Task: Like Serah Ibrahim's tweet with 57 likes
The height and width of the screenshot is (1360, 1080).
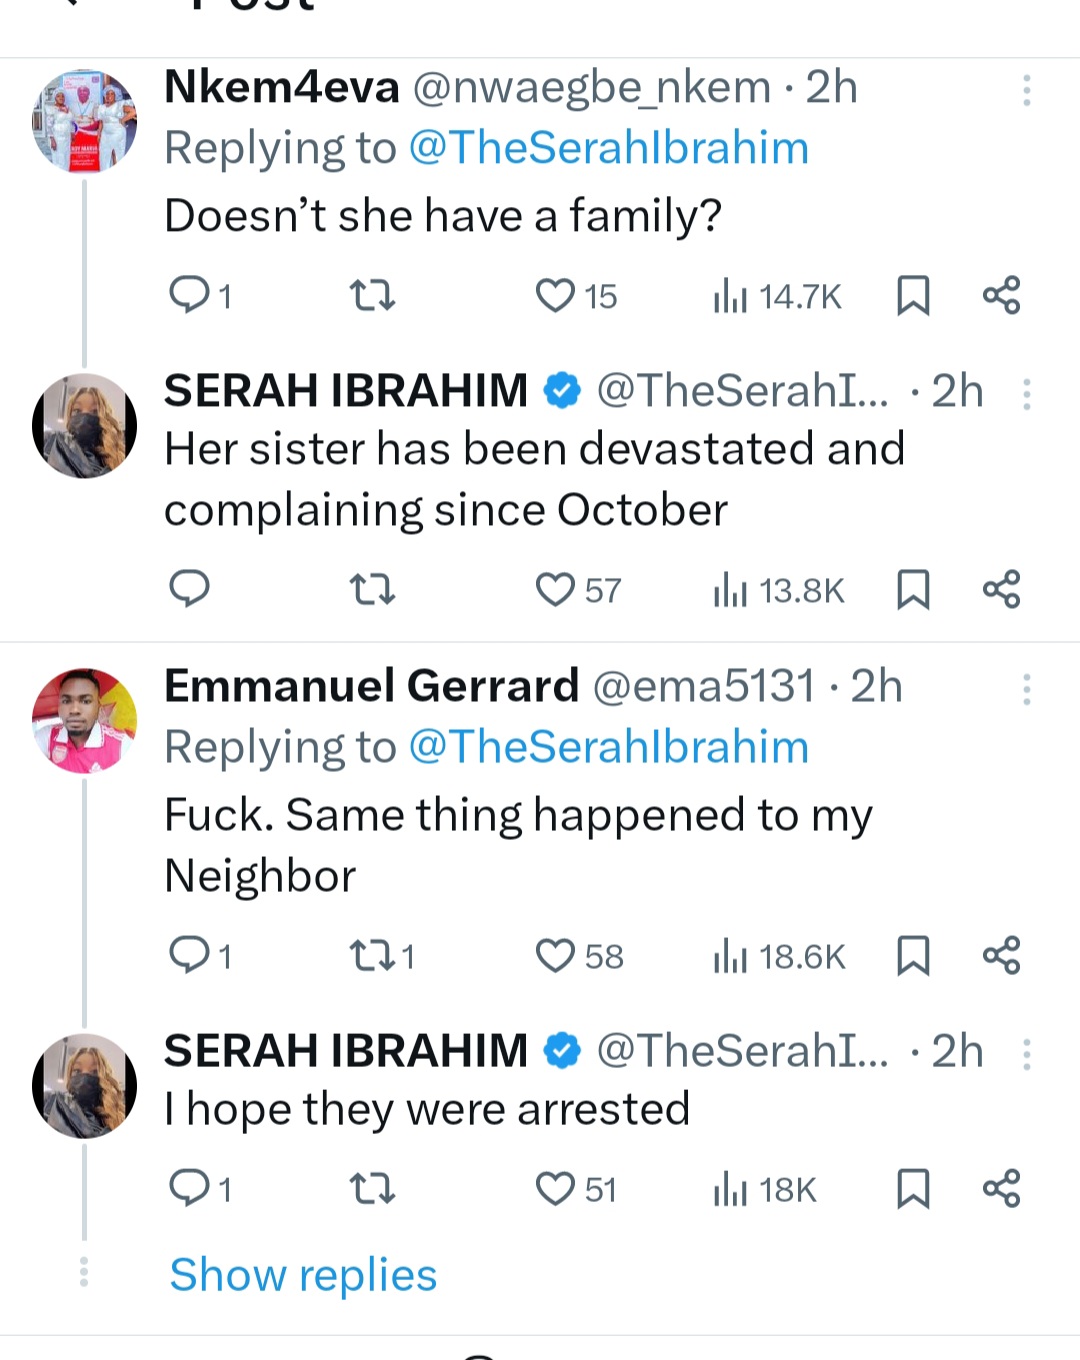Action: pos(556,590)
